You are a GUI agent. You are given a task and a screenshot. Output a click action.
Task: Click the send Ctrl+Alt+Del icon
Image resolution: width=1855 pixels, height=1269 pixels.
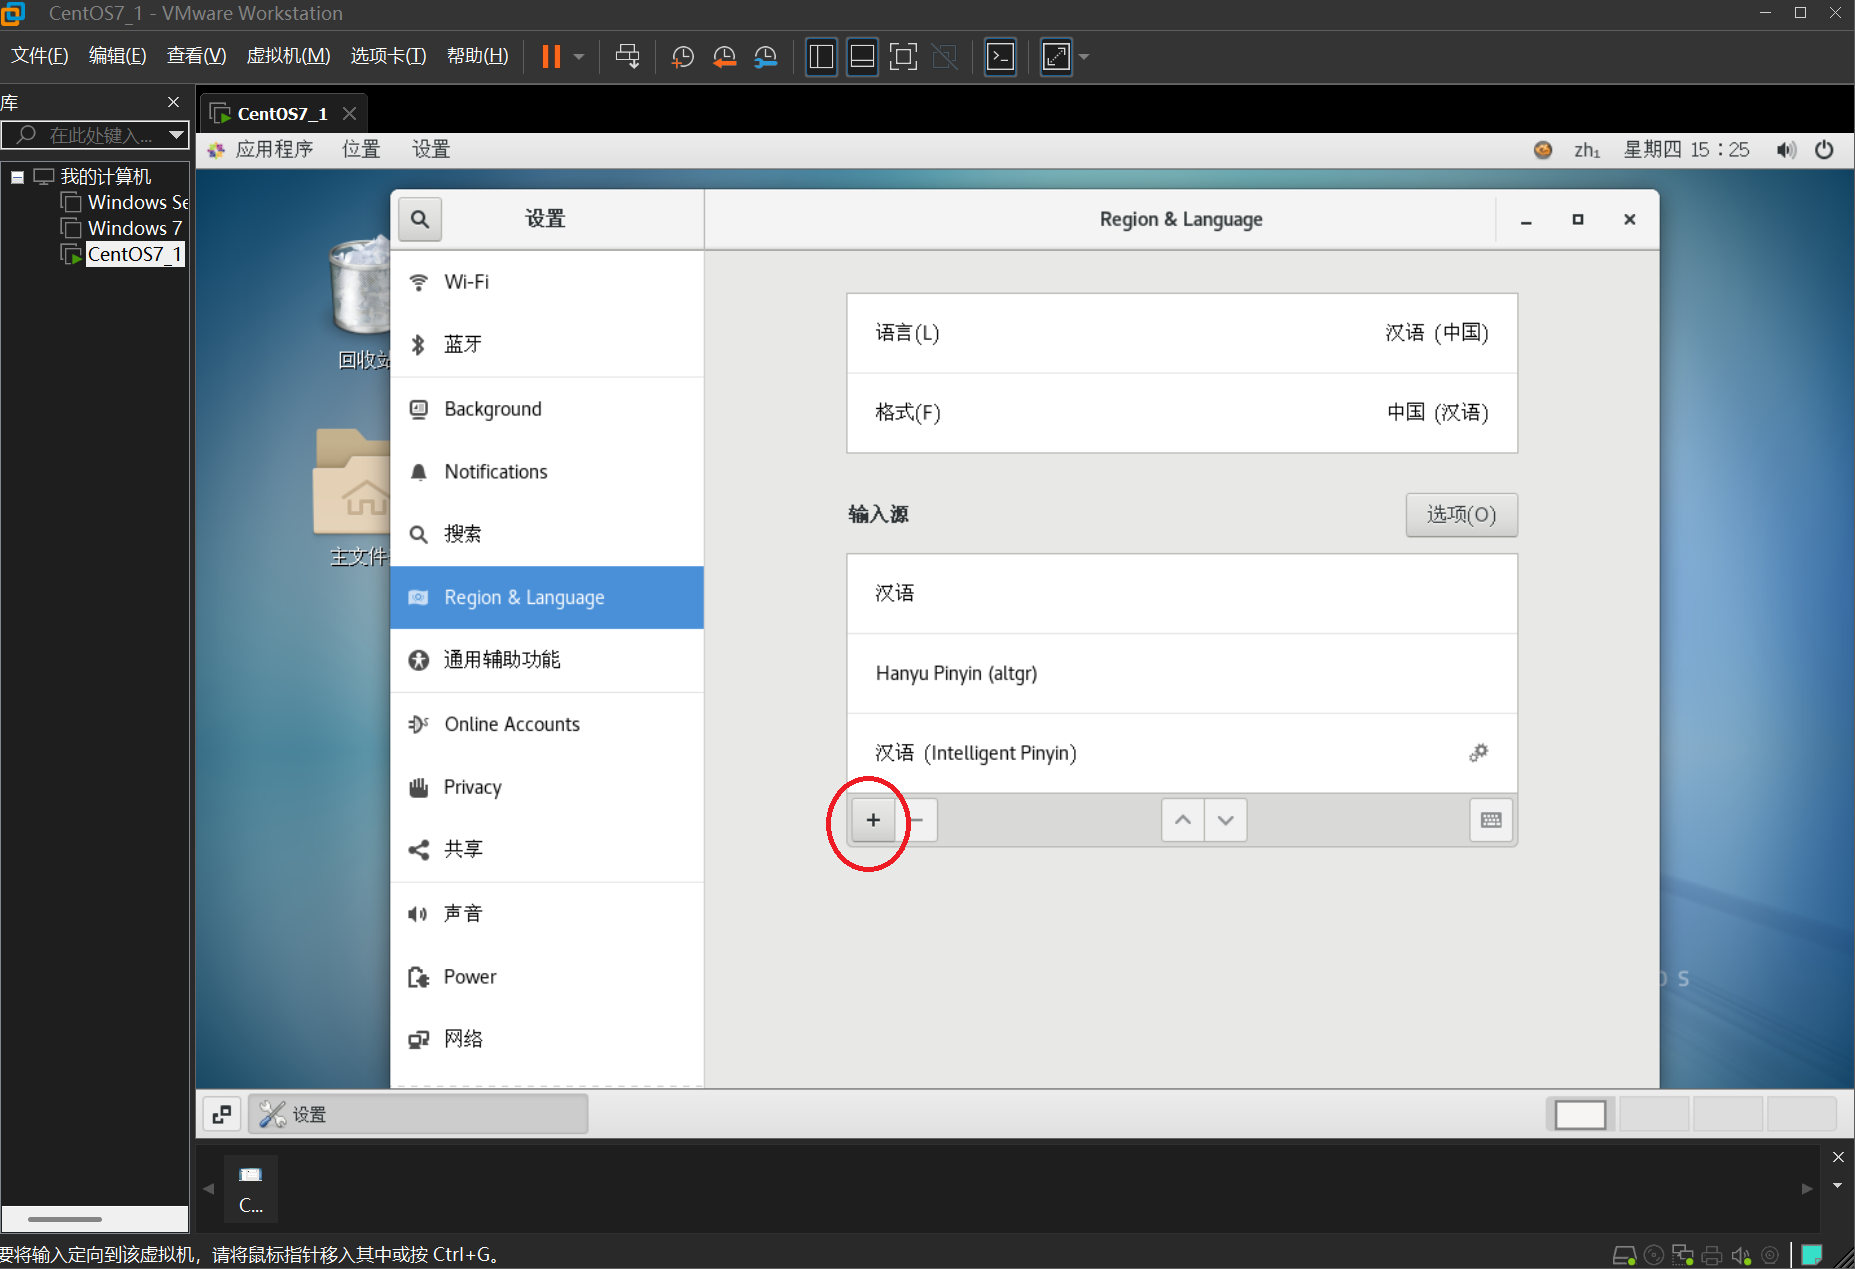(x=627, y=56)
